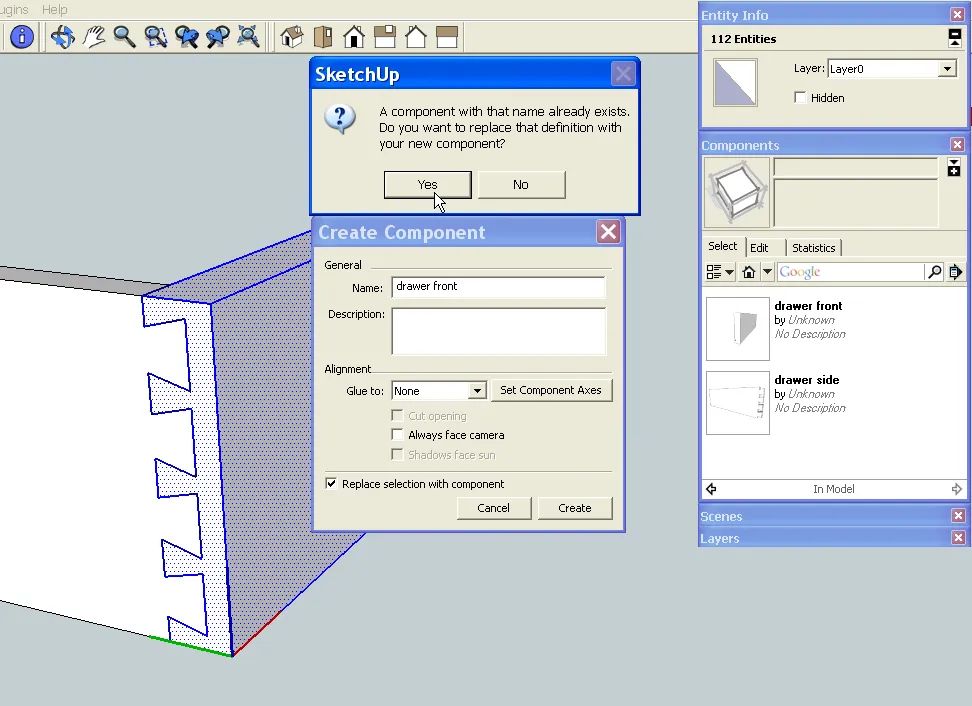Select the Zoom magnifier tool
This screenshot has width=972, height=706.
(x=125, y=37)
